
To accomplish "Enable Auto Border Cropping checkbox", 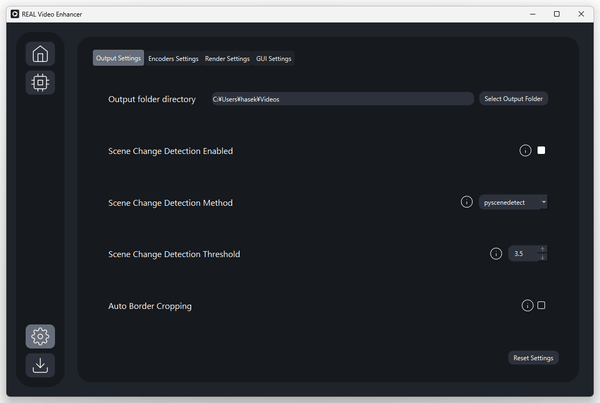I will [x=541, y=305].
